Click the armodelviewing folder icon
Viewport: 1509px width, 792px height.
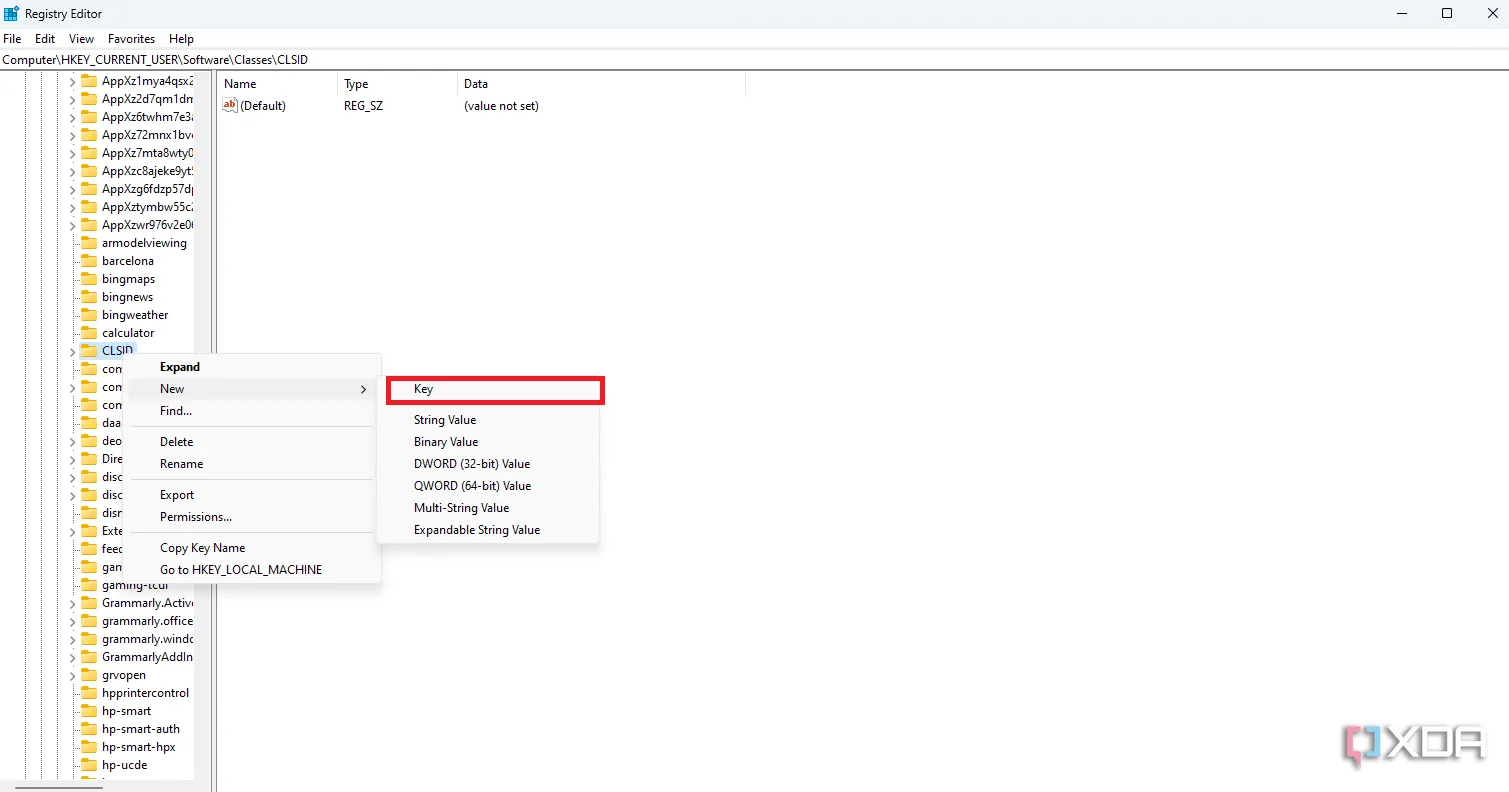(88, 243)
